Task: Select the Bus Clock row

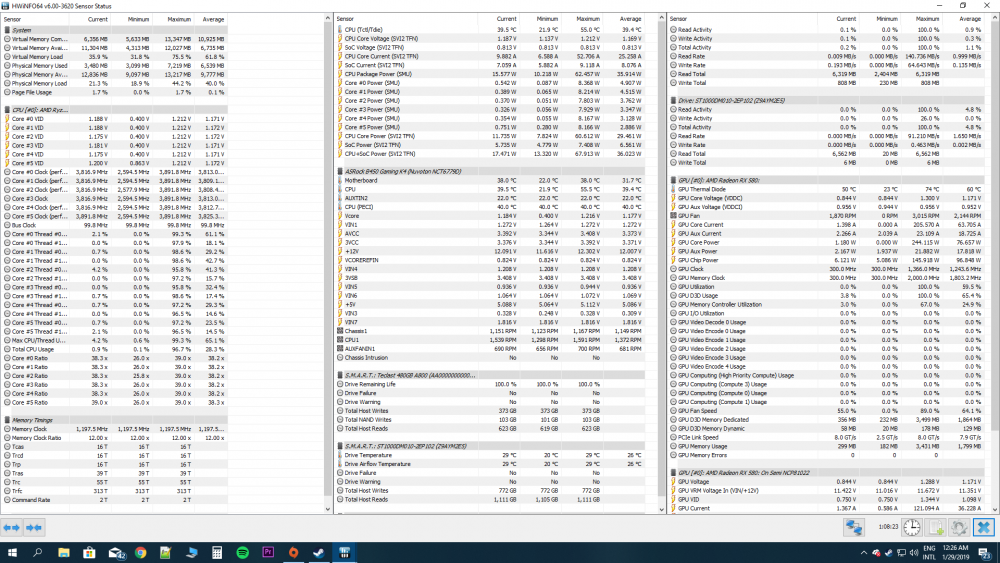Action: (115, 225)
